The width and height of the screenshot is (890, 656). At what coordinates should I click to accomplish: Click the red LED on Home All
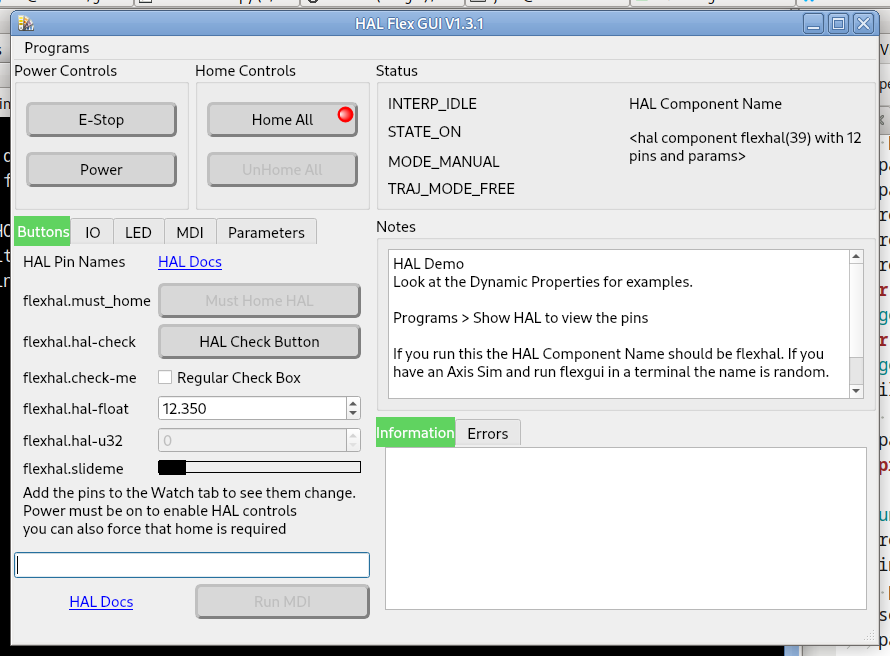pyautogui.click(x=345, y=115)
